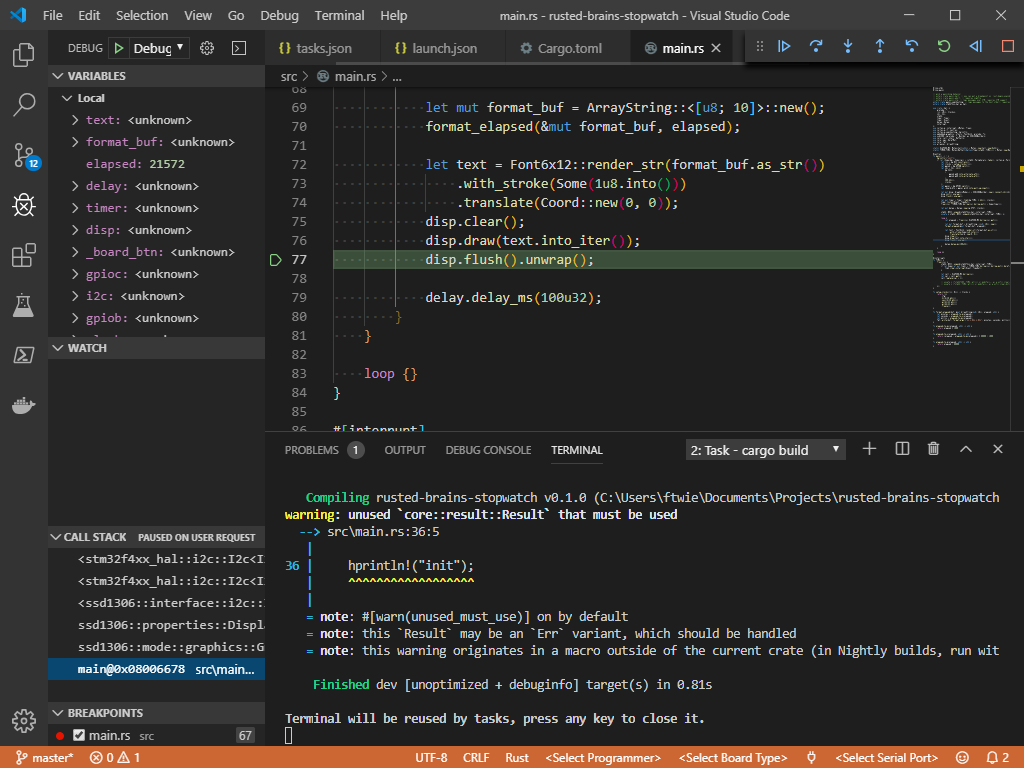Image resolution: width=1024 pixels, height=768 pixels.
Task: Open the terminal selector dropdown
Action: pyautogui.click(x=766, y=450)
